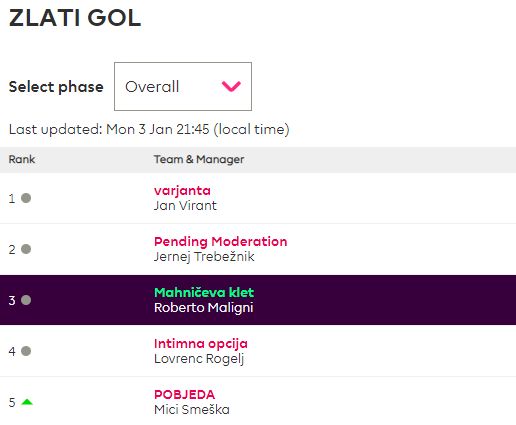Image resolution: width=516 pixels, height=425 pixels.
Task: Click manager name Lovrenc Rogelj
Action: [x=199, y=359]
